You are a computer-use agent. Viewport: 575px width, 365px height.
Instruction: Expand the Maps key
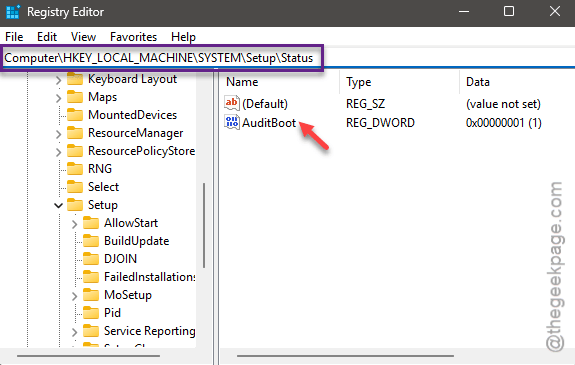(58, 98)
